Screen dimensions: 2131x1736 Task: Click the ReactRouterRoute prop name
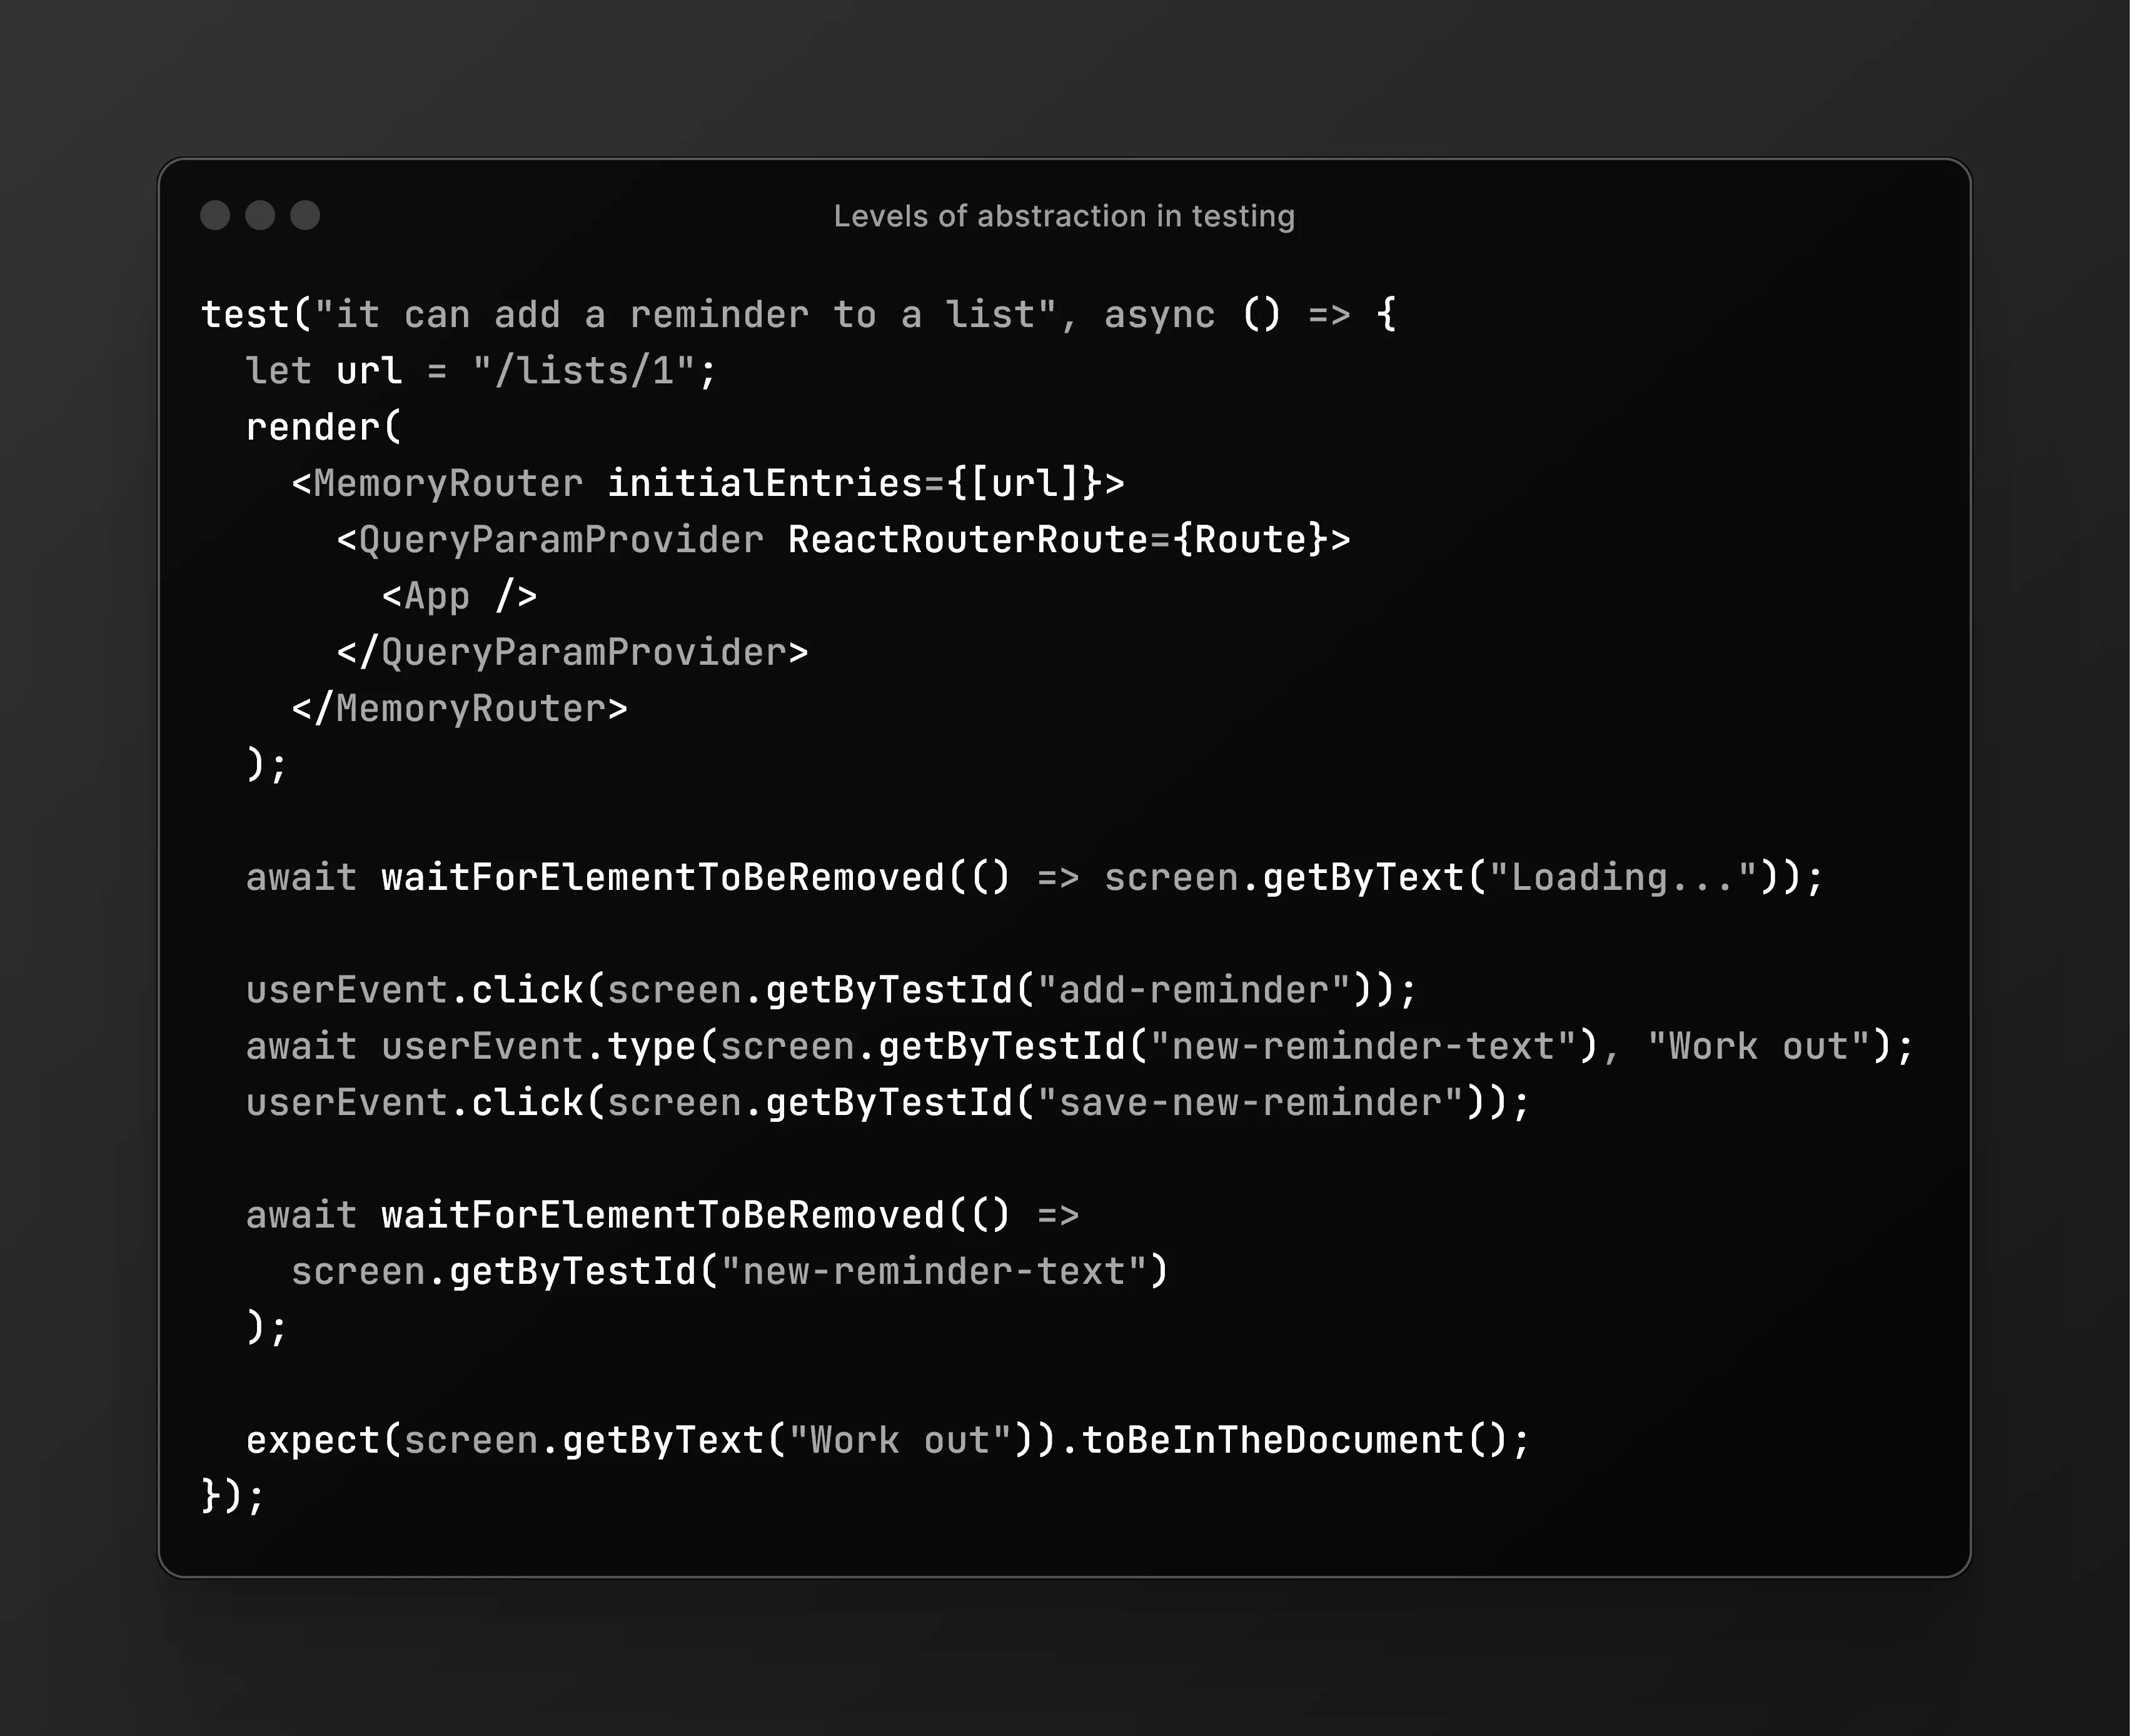click(x=967, y=540)
